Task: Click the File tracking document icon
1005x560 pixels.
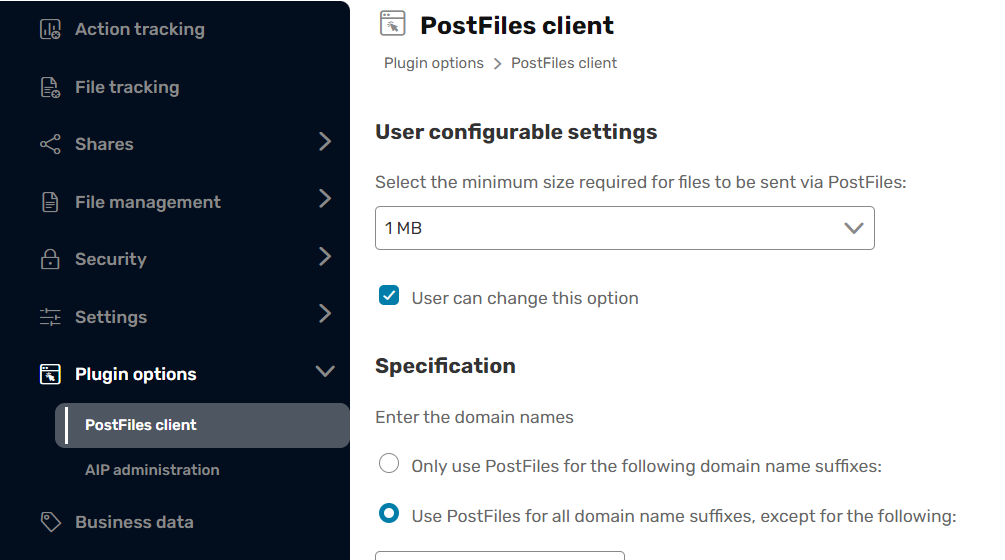Action: (50, 87)
